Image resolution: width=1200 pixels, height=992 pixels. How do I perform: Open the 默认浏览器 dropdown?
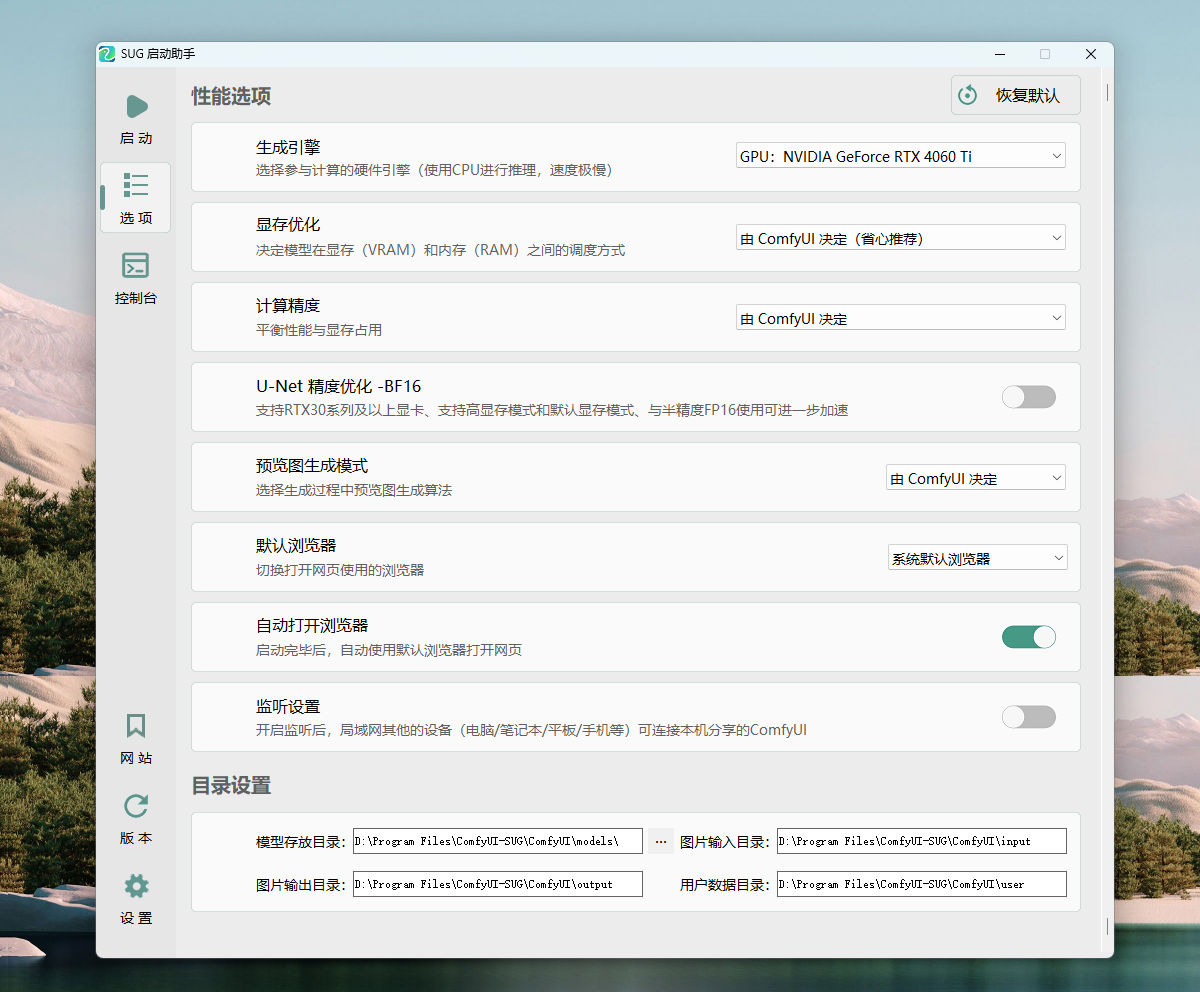pos(976,558)
